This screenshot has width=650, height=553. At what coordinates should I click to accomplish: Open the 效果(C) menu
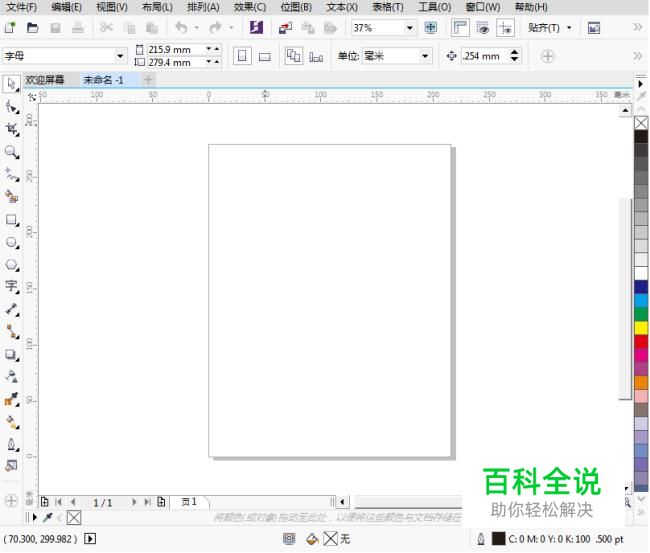[x=250, y=7]
